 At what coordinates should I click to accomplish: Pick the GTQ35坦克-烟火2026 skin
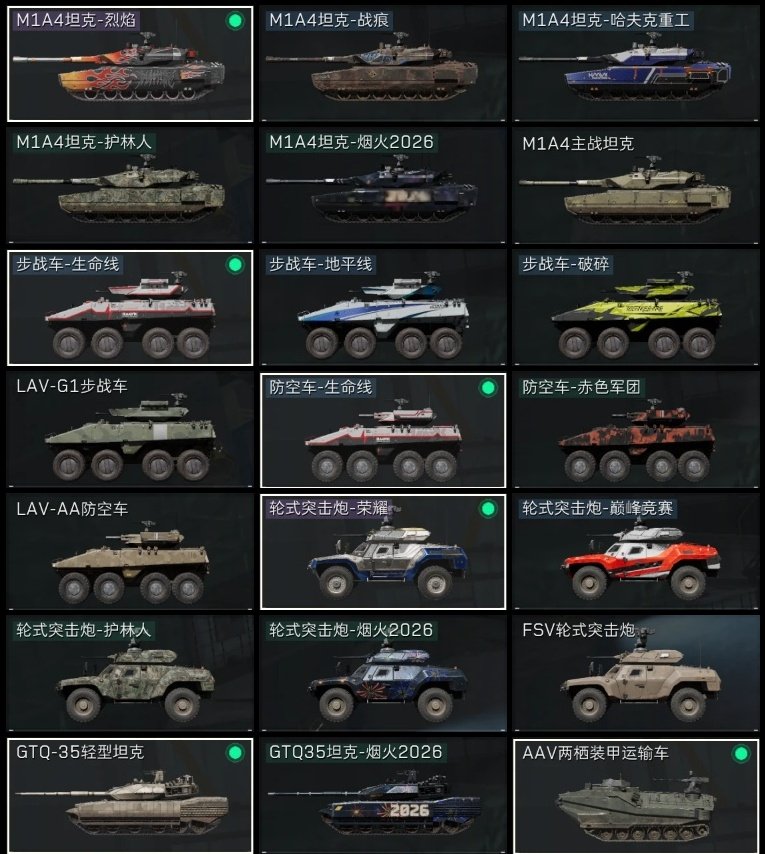click(x=383, y=796)
